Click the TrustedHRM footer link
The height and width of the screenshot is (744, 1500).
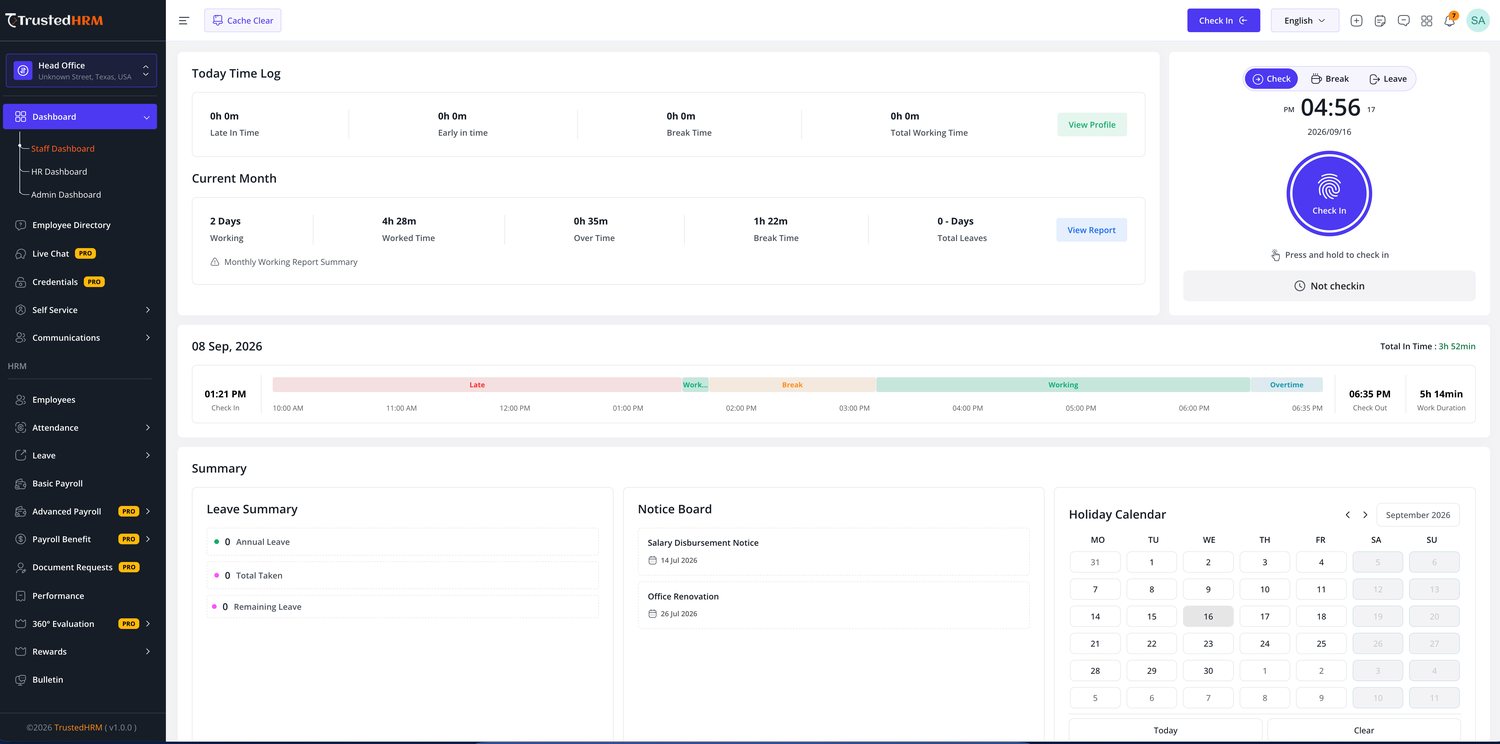78,728
